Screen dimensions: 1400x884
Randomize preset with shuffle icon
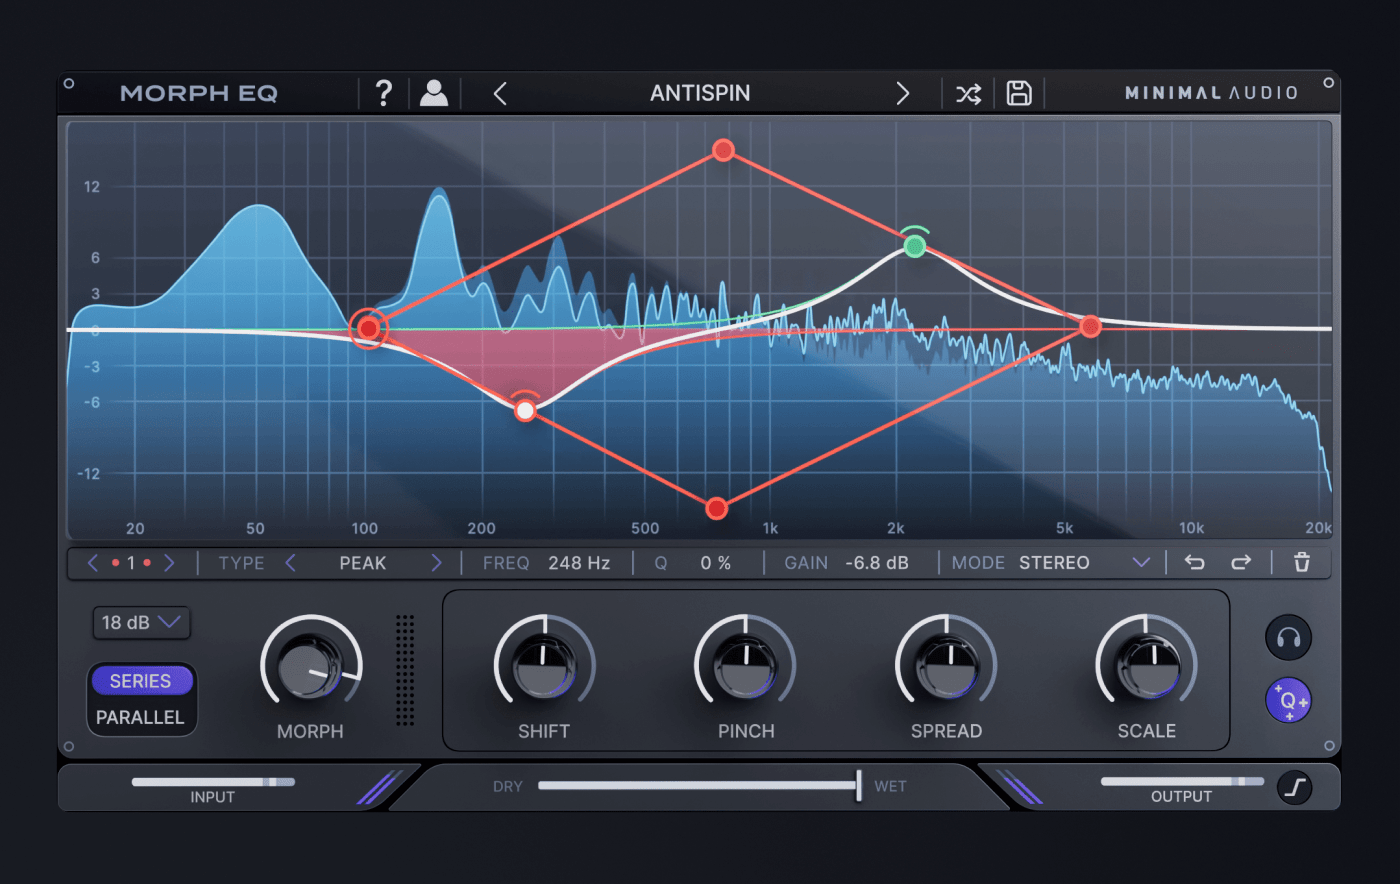(x=968, y=94)
